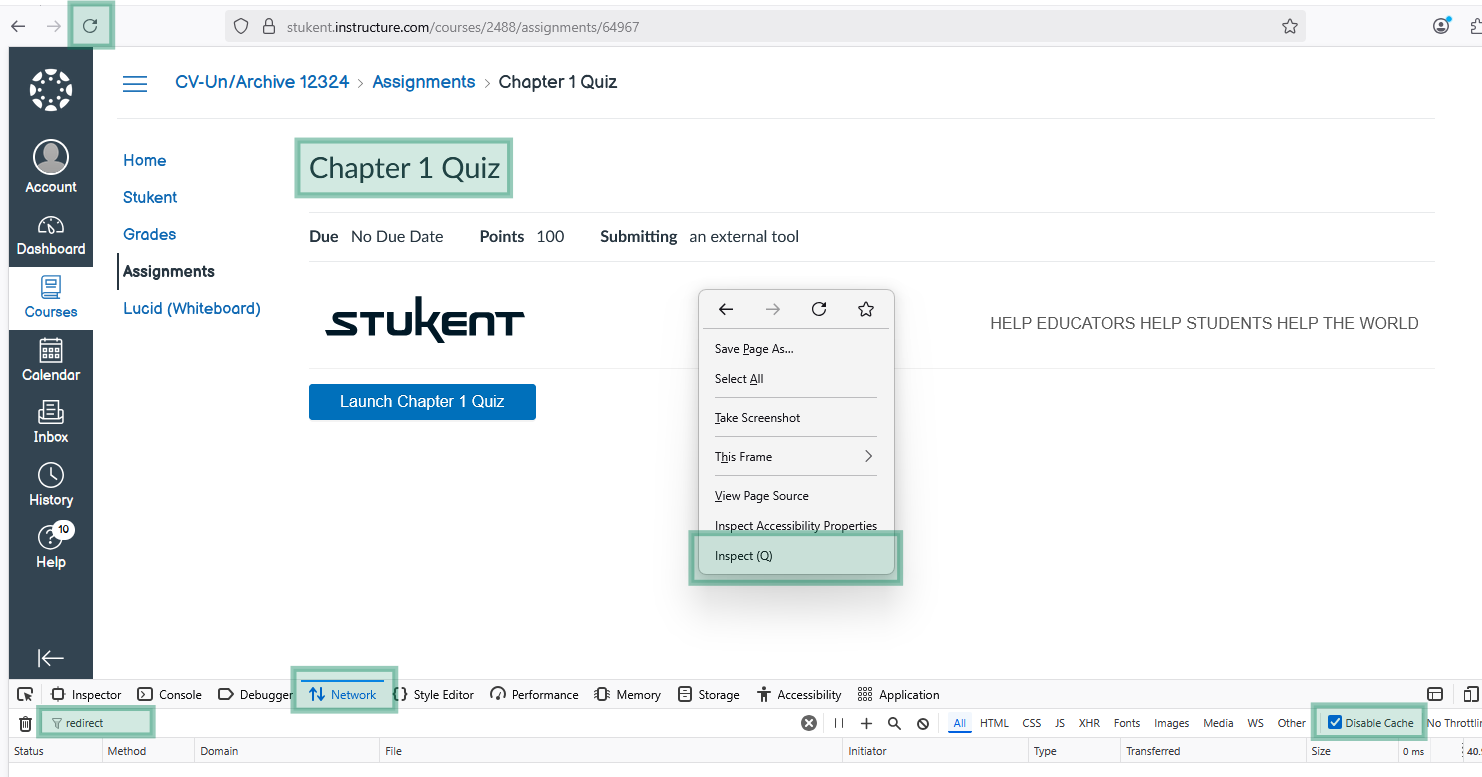Open the network search magnifier icon
The width and height of the screenshot is (1482, 777).
(x=894, y=723)
